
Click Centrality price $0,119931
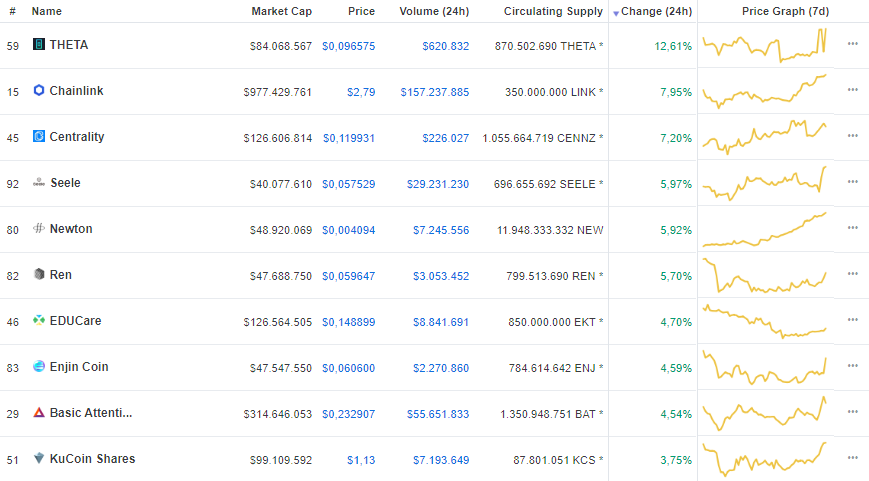349,138
